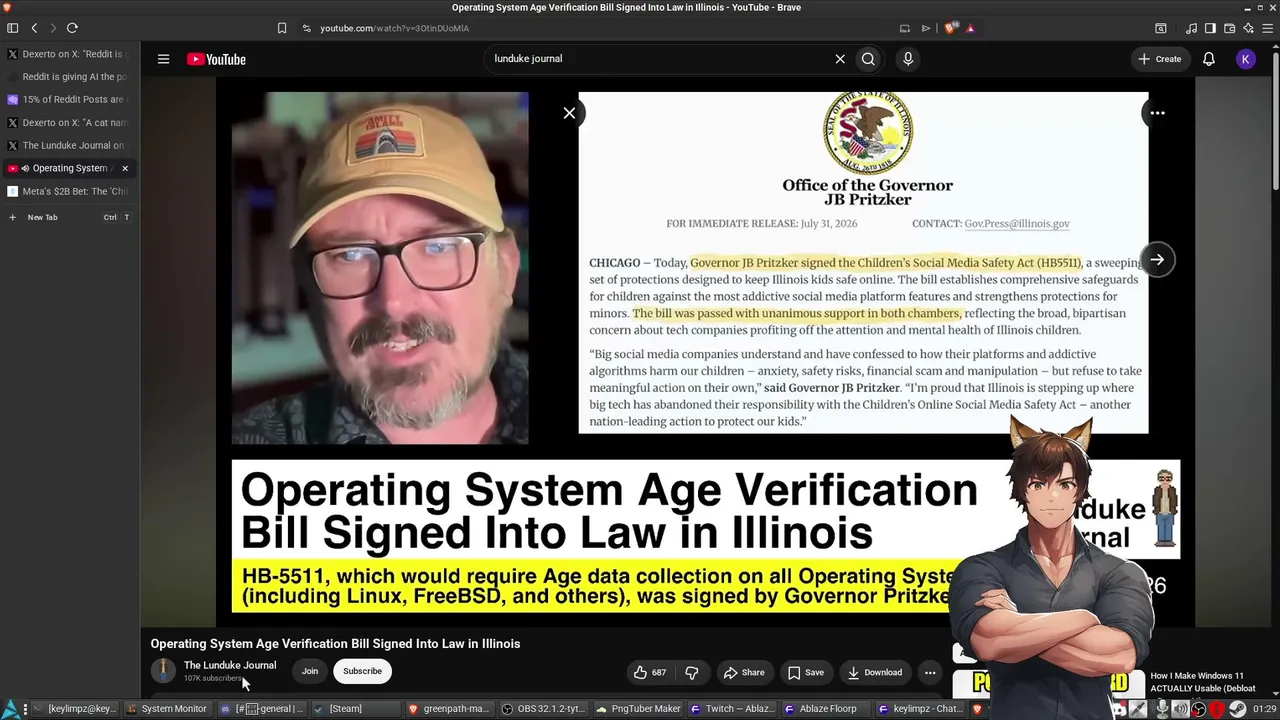Open the governor press release image
Image resolution: width=1280 pixels, height=720 pixels.
(x=863, y=263)
